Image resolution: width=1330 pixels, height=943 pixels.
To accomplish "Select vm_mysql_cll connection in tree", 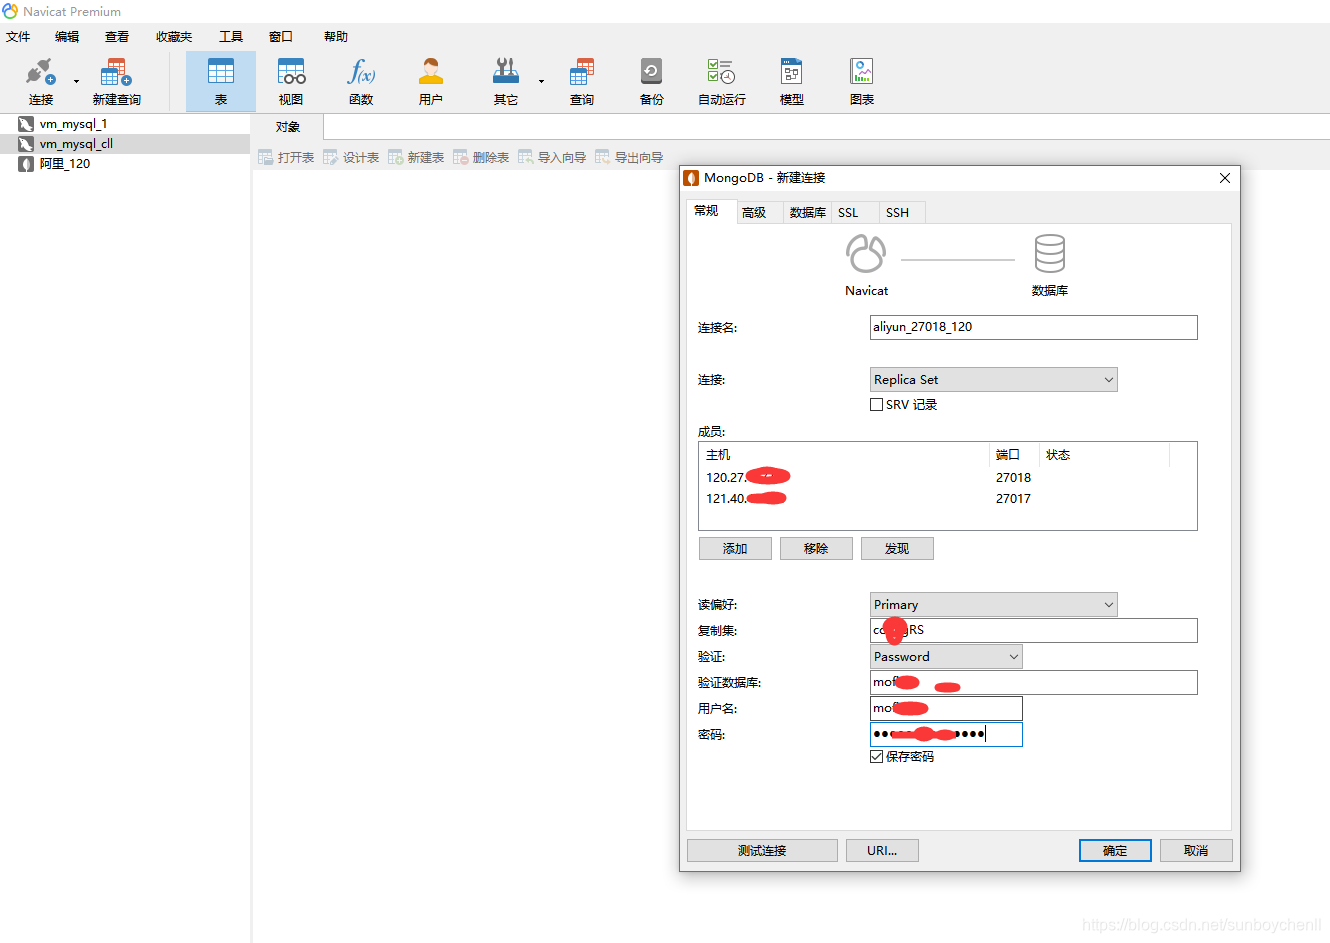I will tap(125, 144).
